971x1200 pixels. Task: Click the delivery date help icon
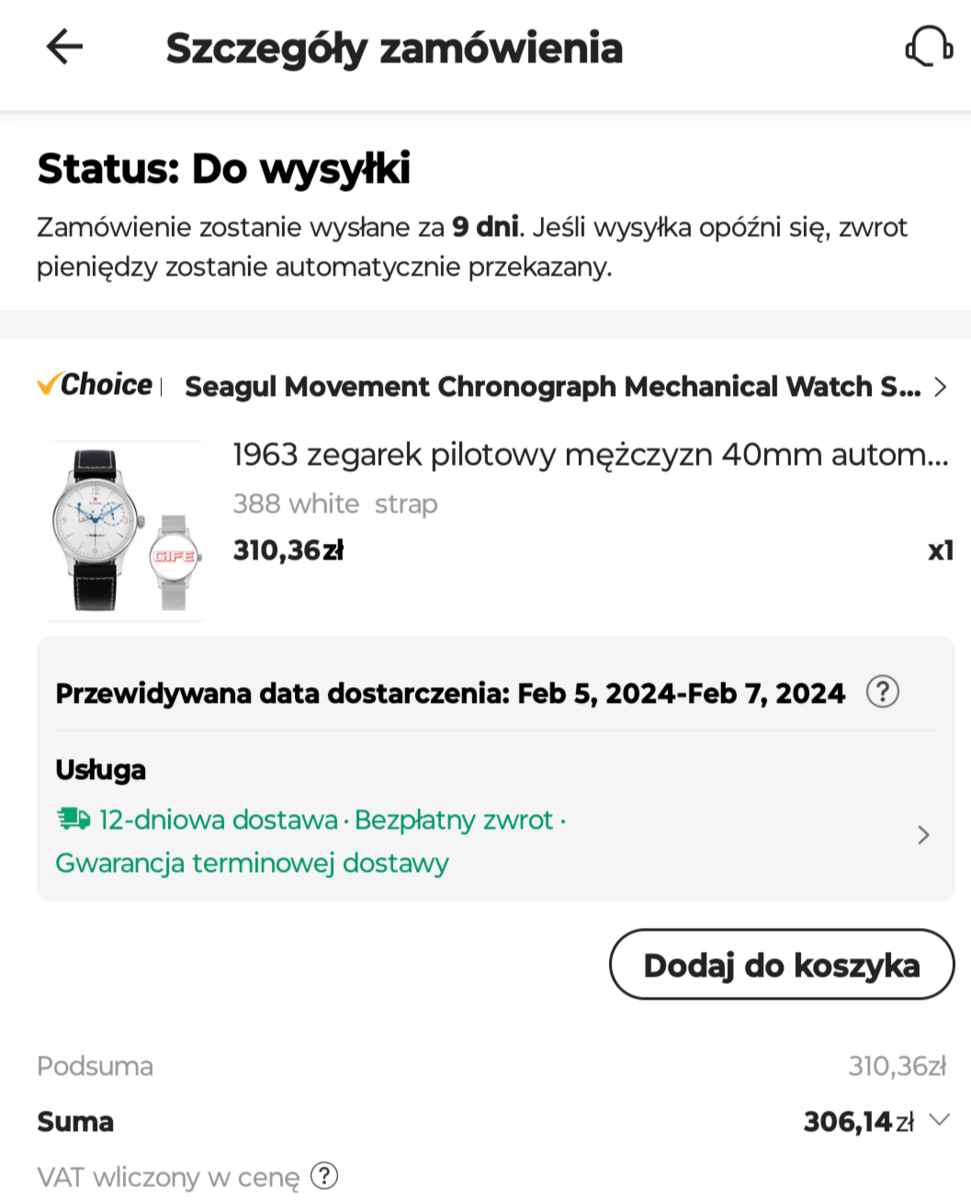(882, 692)
